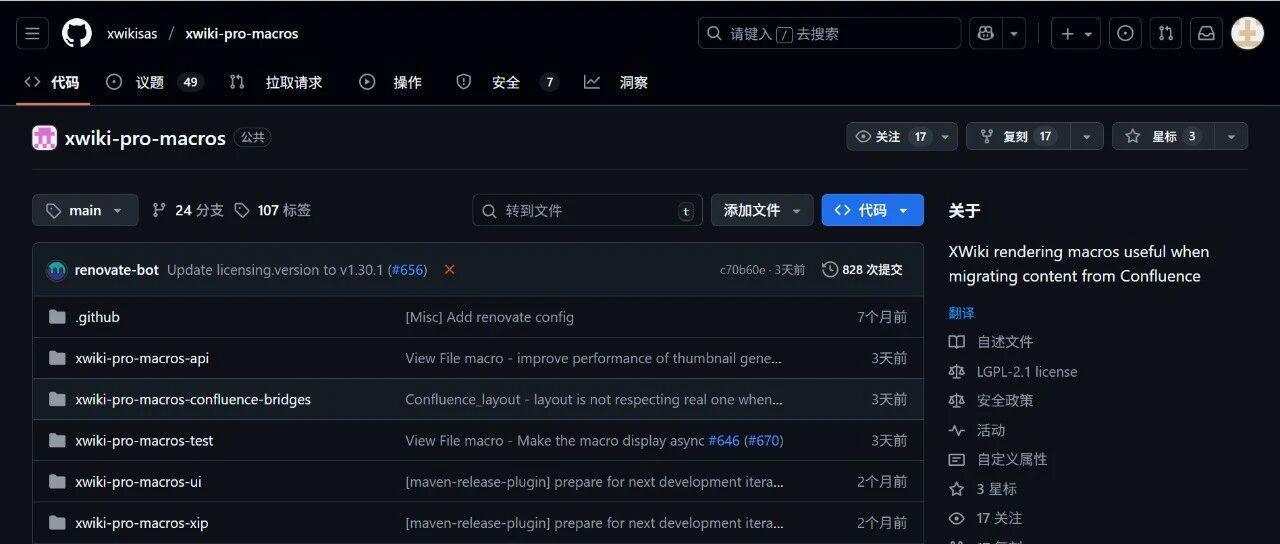Open the .github folder
This screenshot has height=544, width=1280.
tap(97, 317)
